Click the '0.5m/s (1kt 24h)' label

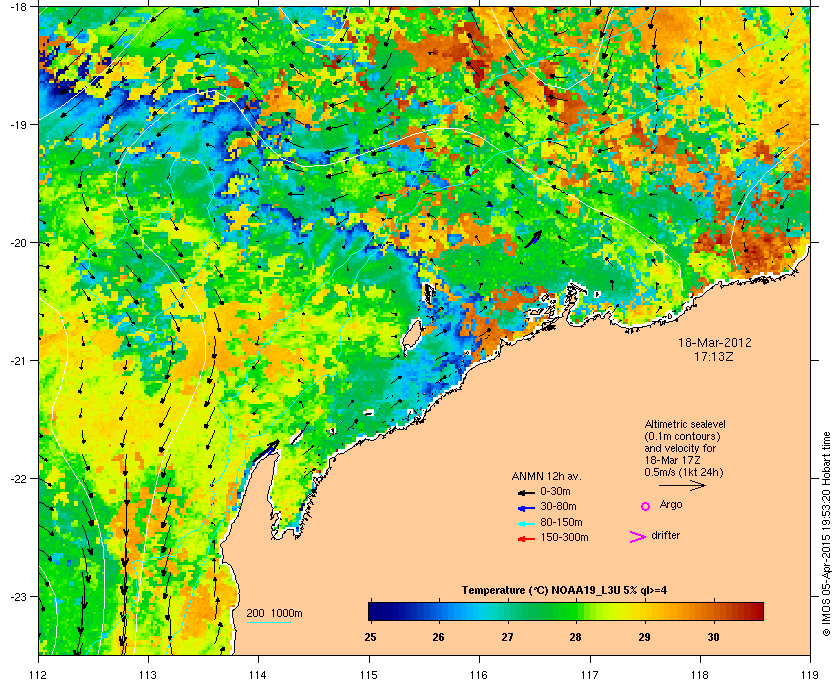click(x=684, y=473)
